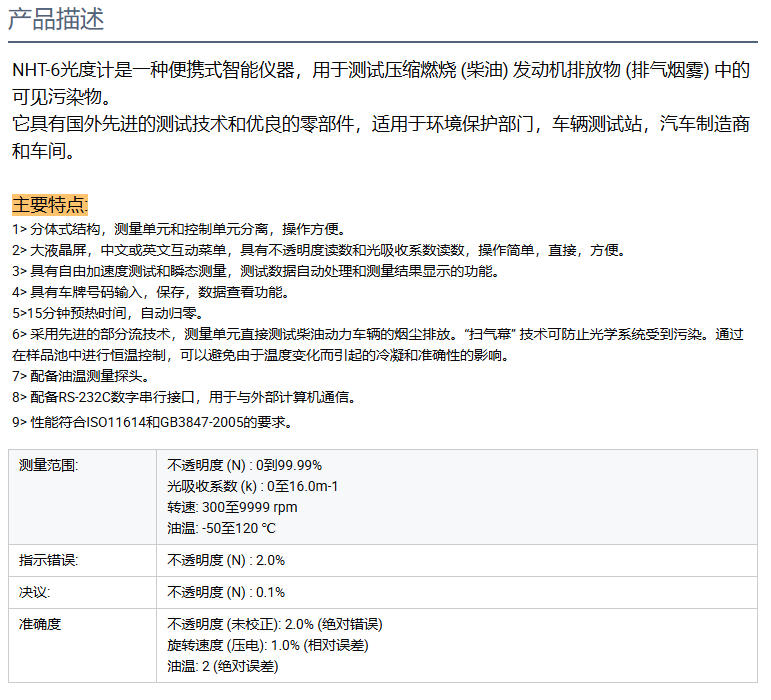This screenshot has height=700, width=771.
Task: Click the 准确度 row label
Action: [41, 624]
